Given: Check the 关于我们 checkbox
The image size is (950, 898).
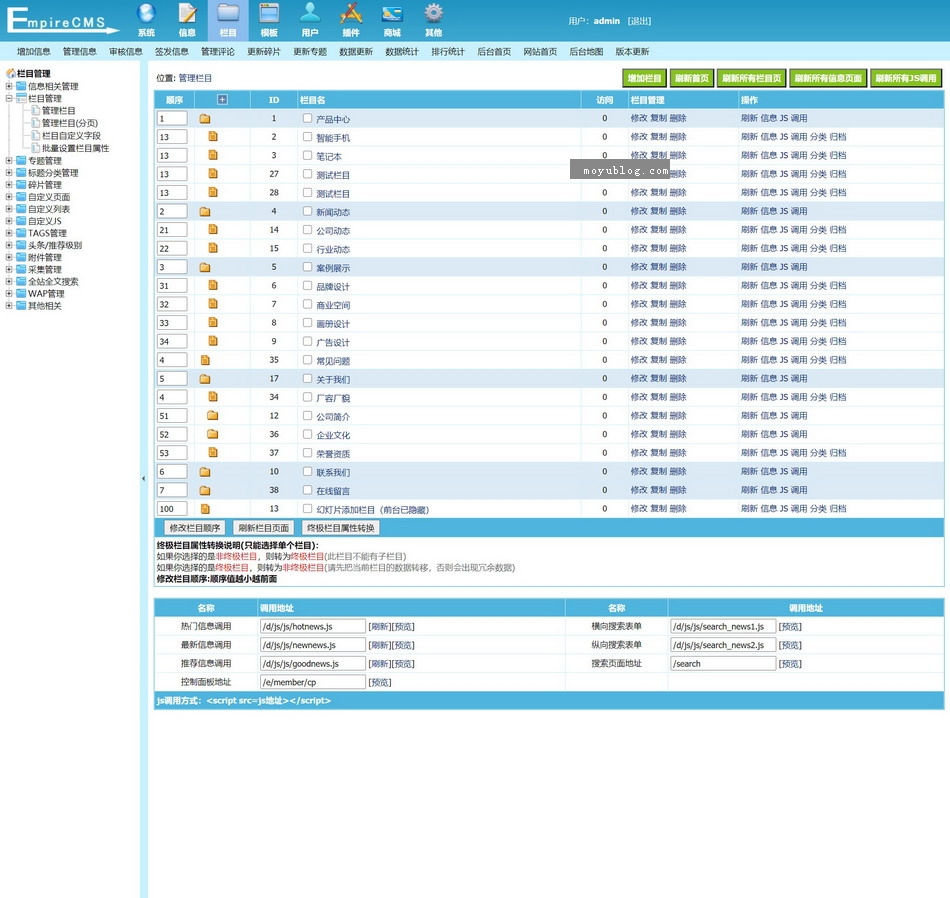Looking at the screenshot, I should (308, 379).
